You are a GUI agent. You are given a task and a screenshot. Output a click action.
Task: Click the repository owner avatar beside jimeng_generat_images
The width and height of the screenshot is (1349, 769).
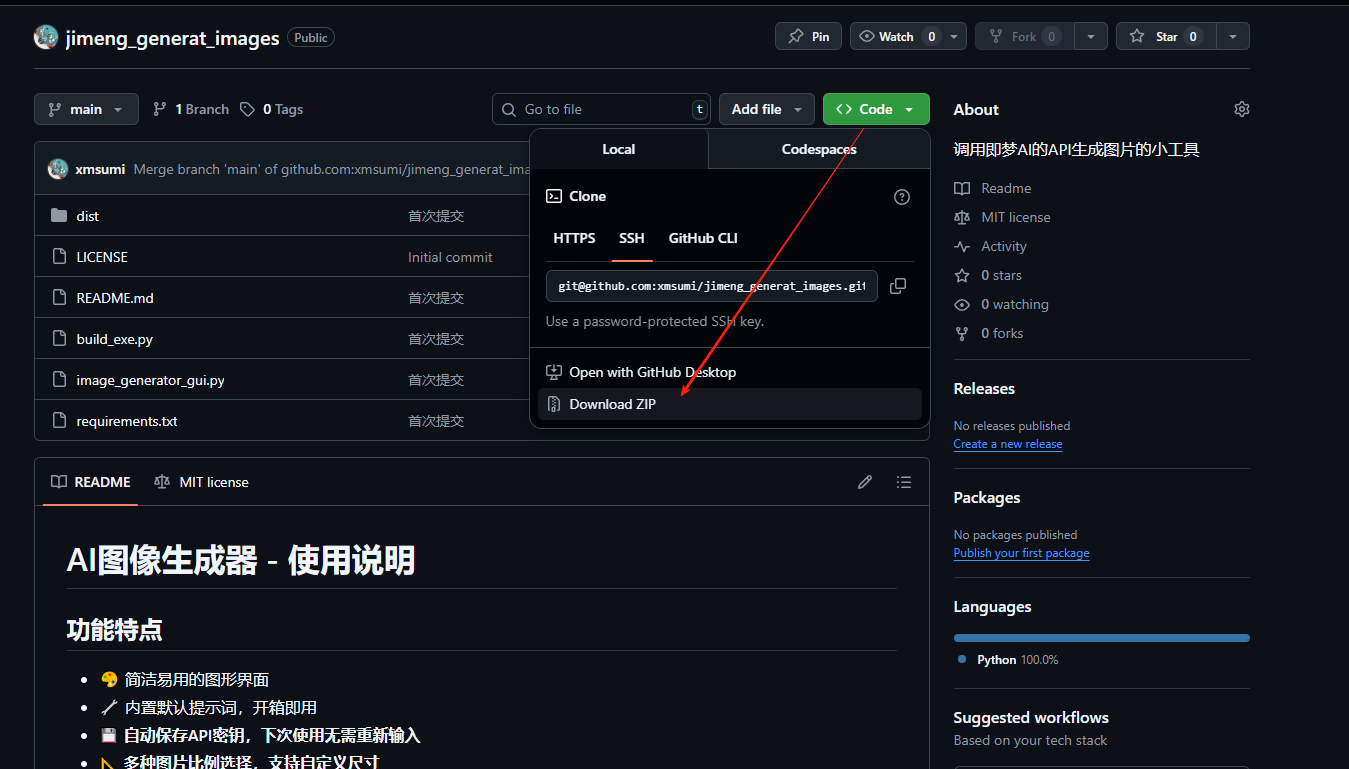pyautogui.click(x=46, y=37)
